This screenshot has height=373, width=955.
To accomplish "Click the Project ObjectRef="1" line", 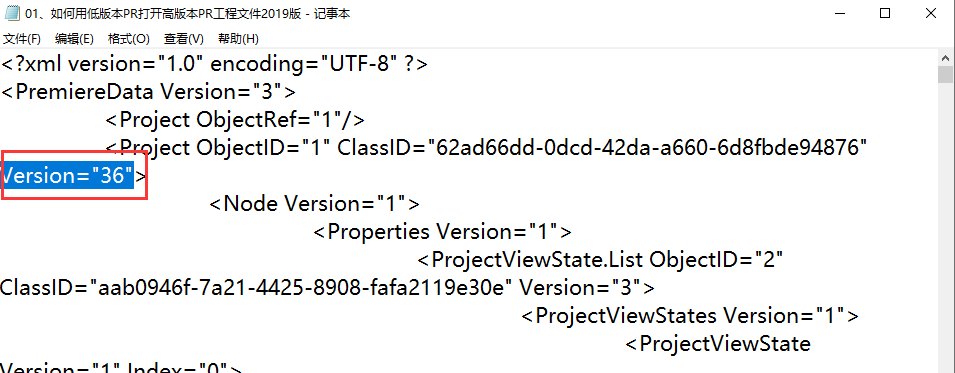I will [235, 120].
